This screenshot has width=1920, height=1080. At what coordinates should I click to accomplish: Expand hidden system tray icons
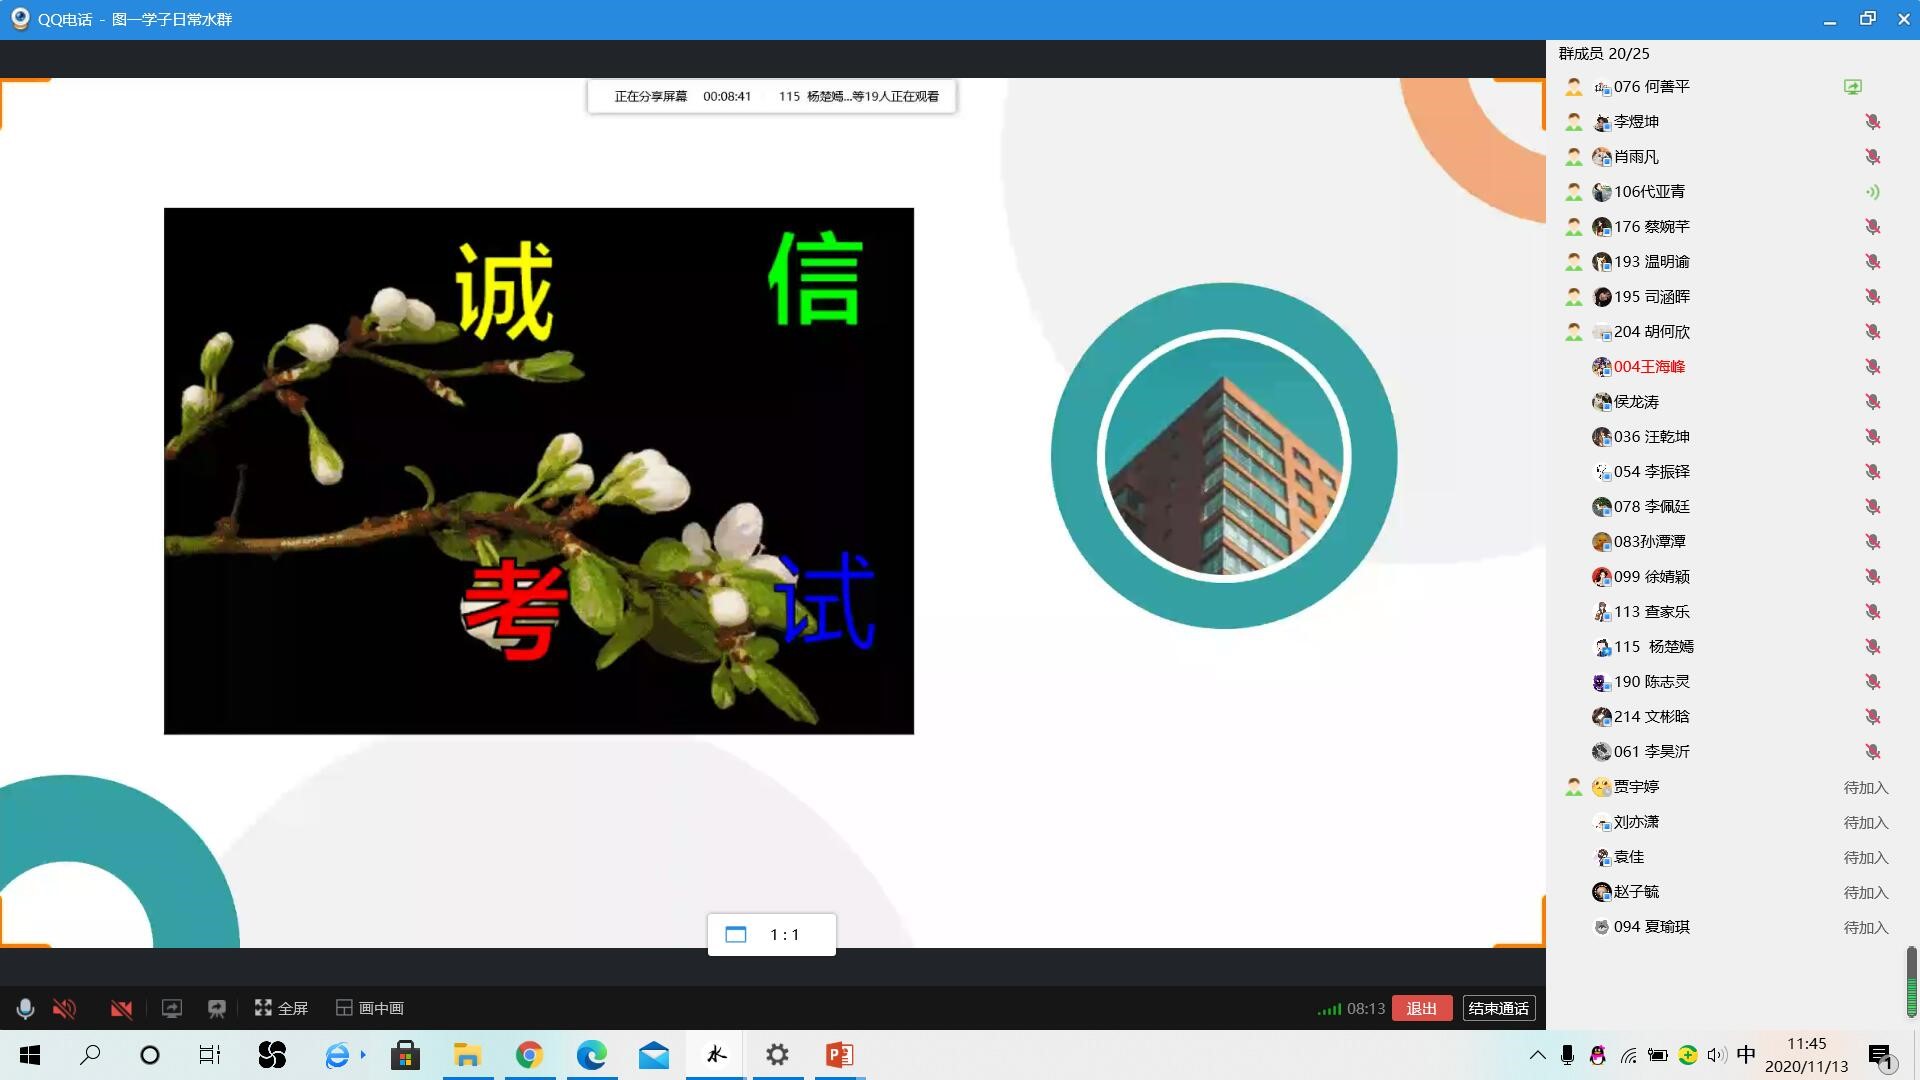1537,1055
